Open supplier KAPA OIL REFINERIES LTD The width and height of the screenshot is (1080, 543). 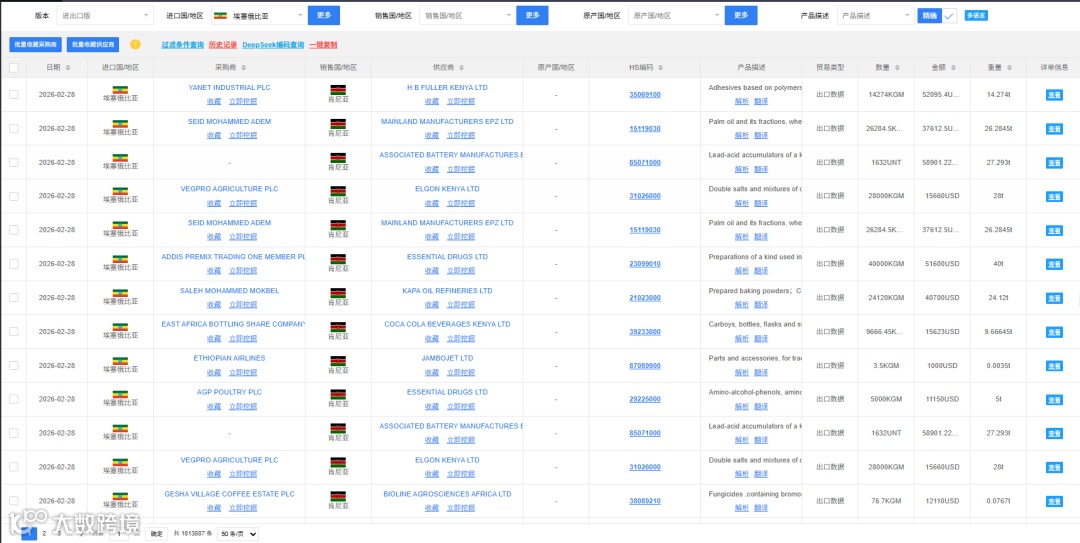447,291
